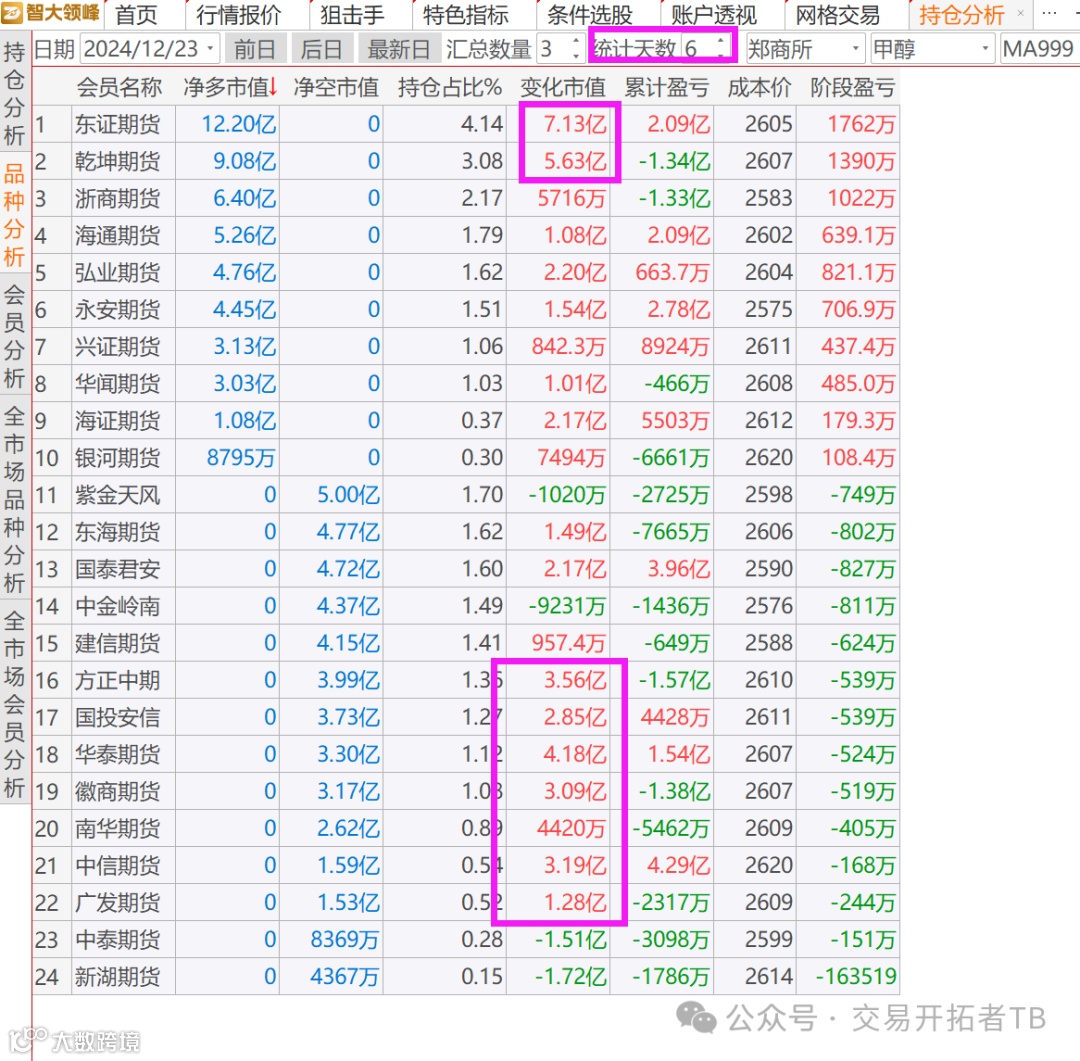The image size is (1080, 1061).
Task: Select the 南华期货 row
Action: coord(466,829)
